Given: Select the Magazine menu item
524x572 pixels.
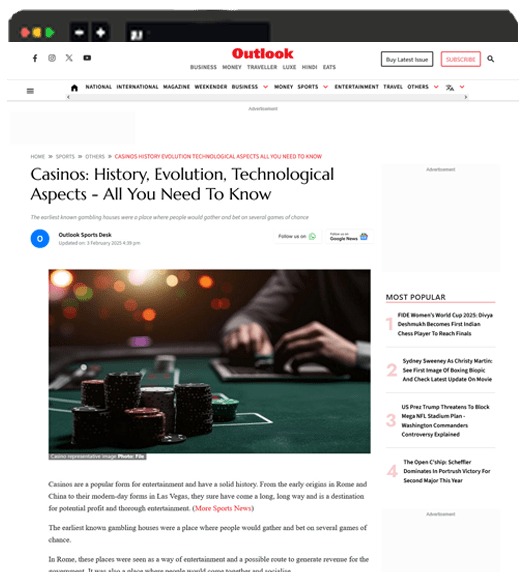Looking at the screenshot, I should [176, 87].
